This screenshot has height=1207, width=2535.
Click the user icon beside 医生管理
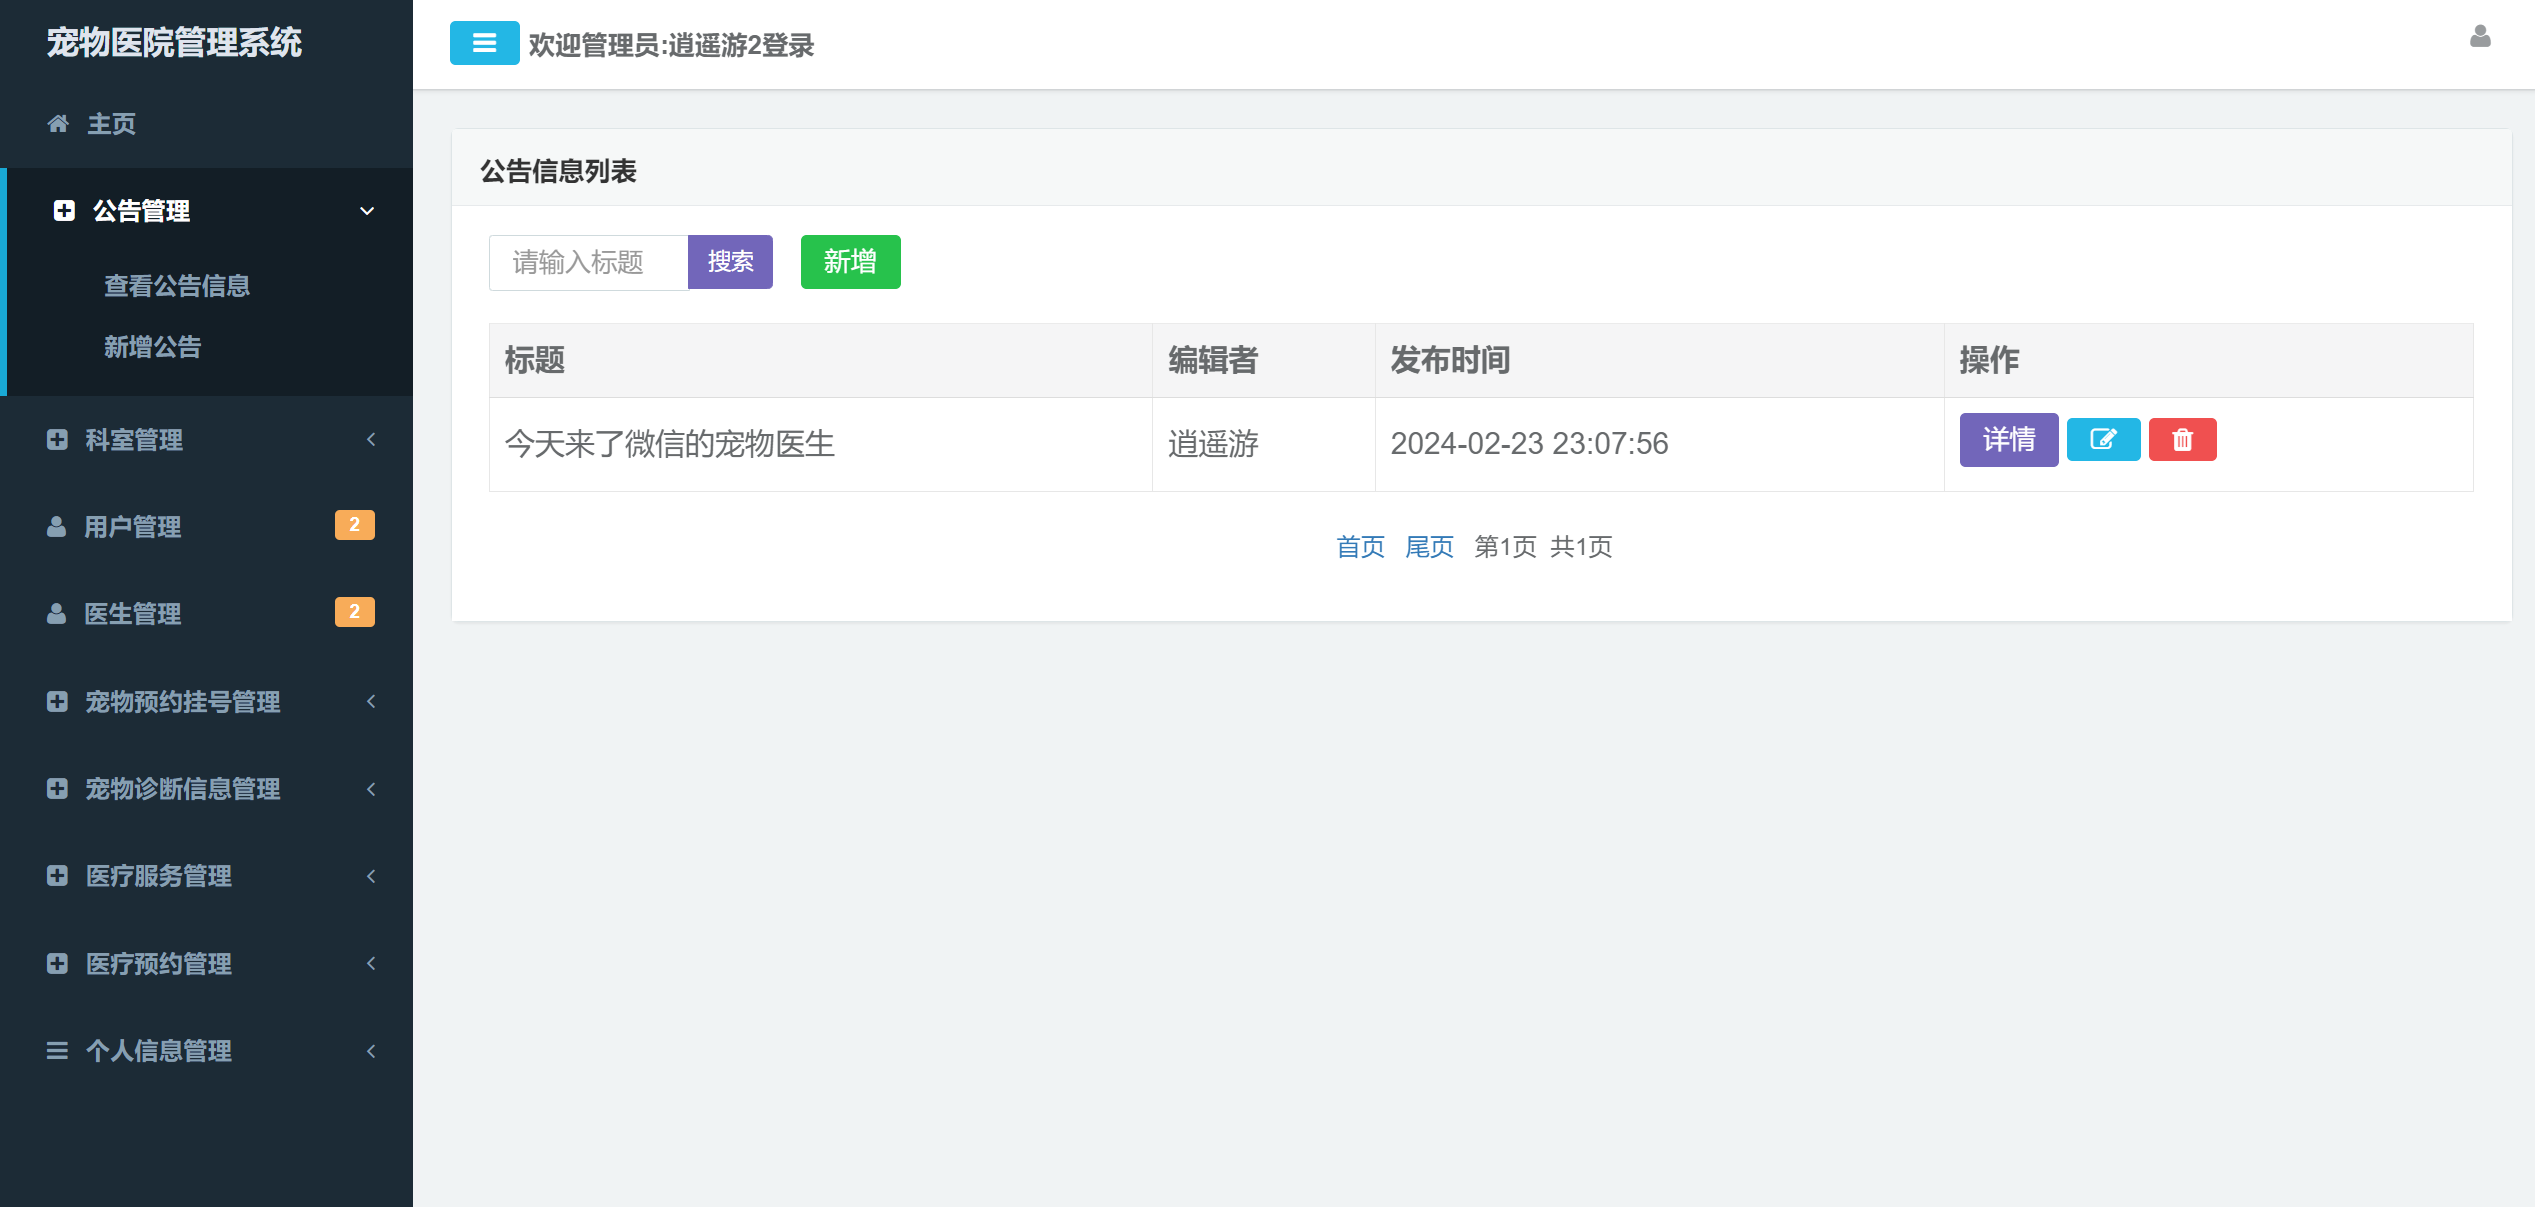point(57,614)
